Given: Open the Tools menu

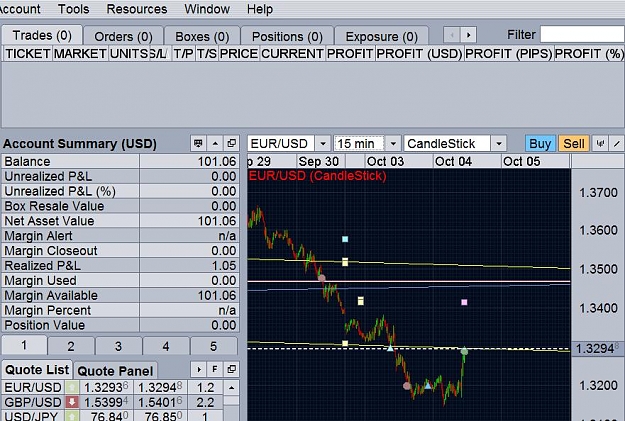Looking at the screenshot, I should pos(74,9).
